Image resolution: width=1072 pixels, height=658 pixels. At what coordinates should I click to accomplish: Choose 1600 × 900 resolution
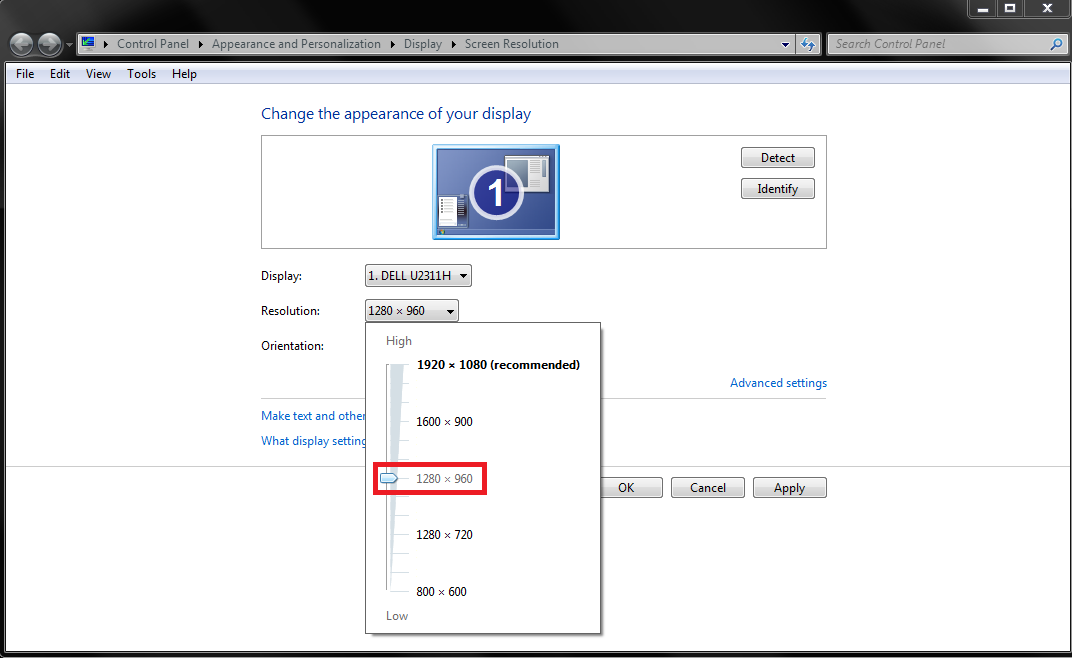(x=444, y=422)
